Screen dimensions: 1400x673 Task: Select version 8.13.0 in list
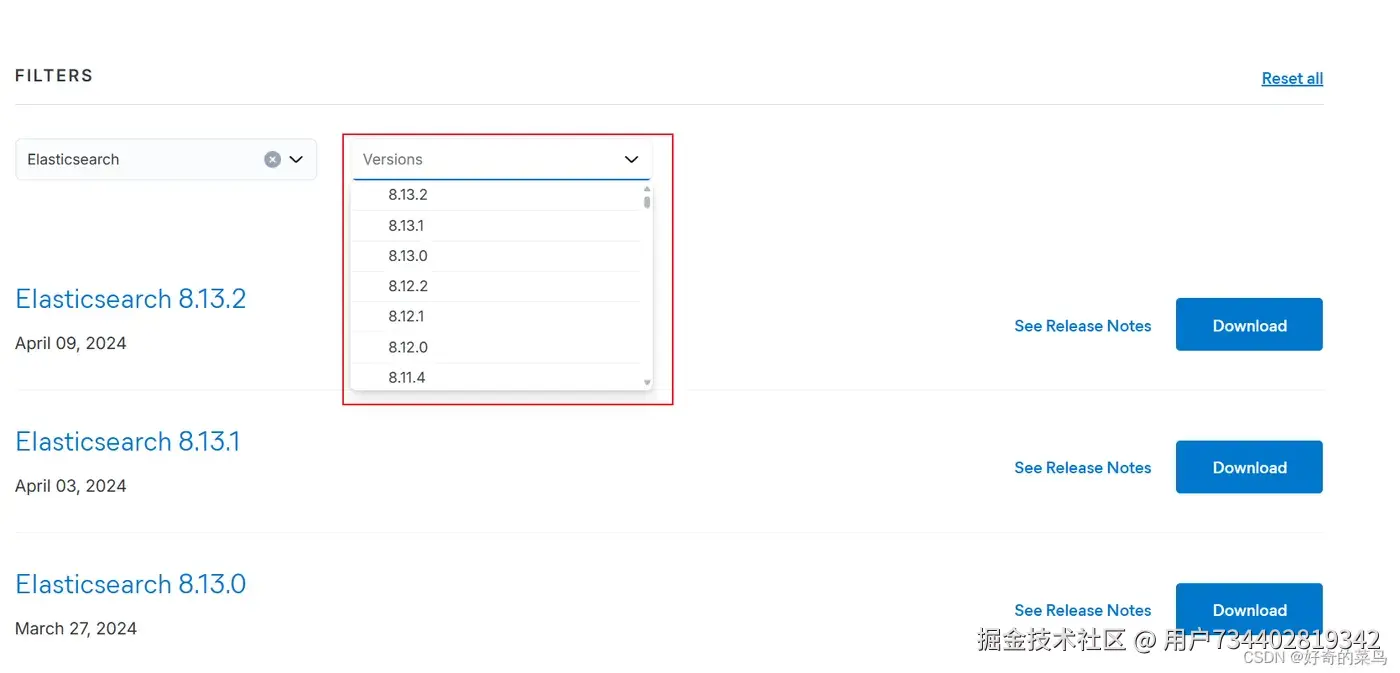497,256
